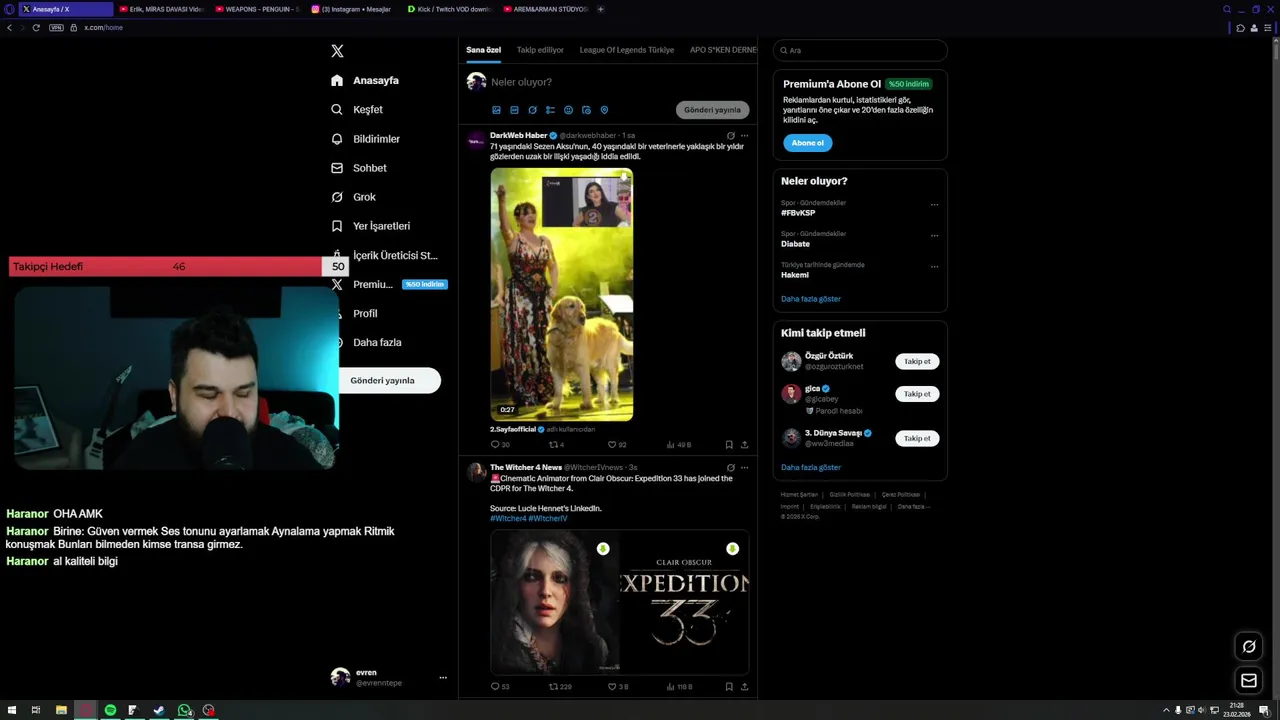Open evren account menu dots
This screenshot has width=1280, height=720.
[443, 678]
